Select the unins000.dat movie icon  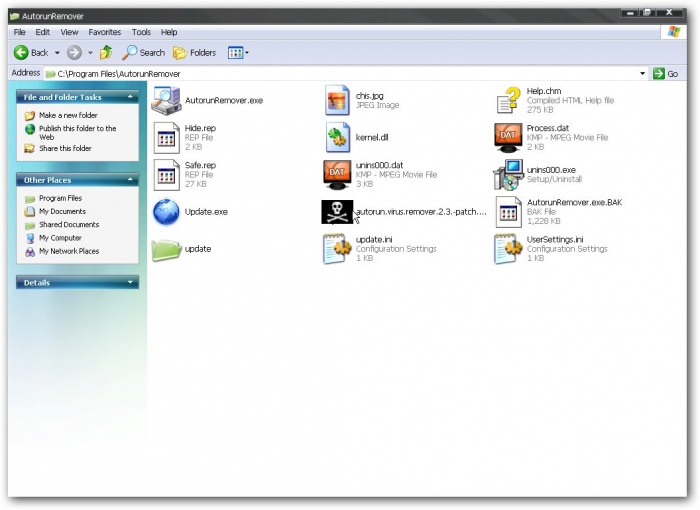337,175
